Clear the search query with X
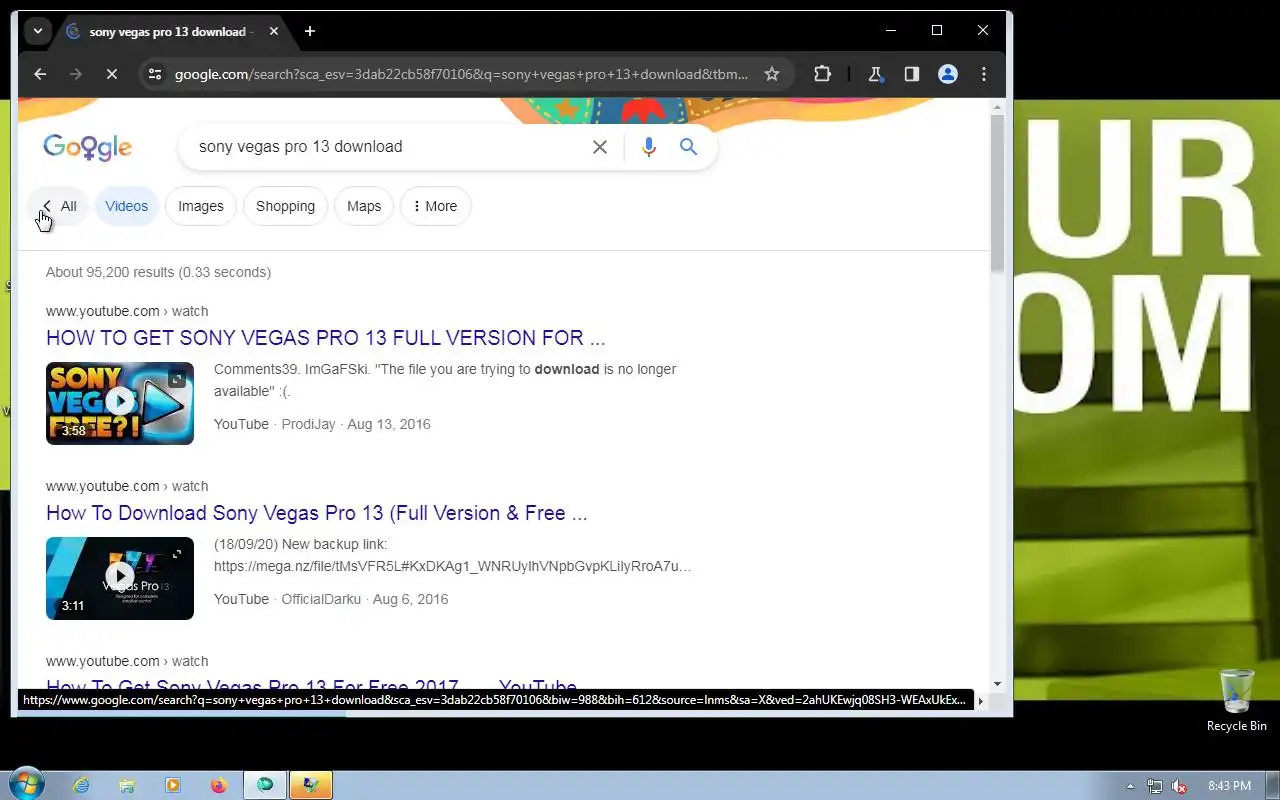The height and width of the screenshot is (800, 1280). (x=600, y=147)
